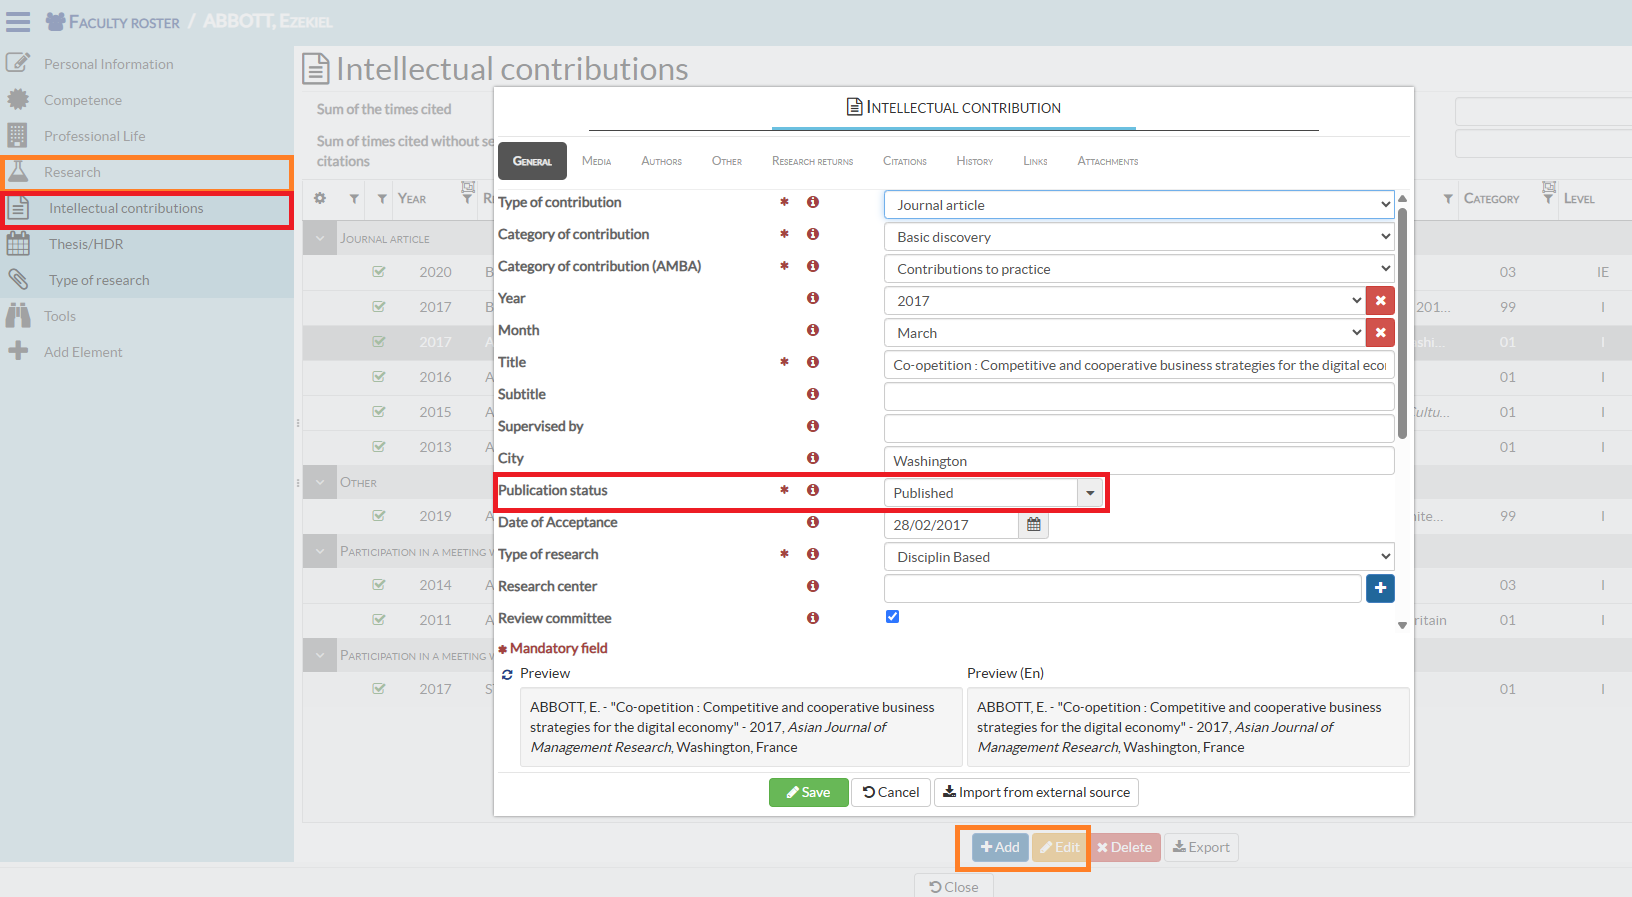Click the Preview refresh icon
The height and width of the screenshot is (897, 1632).
pyautogui.click(x=507, y=674)
